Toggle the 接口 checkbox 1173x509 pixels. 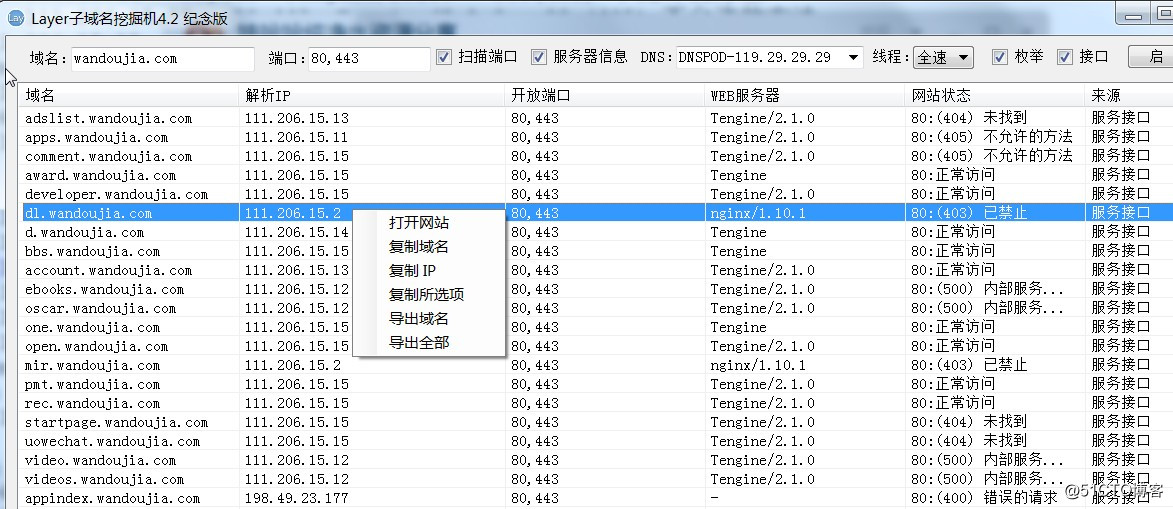click(x=1065, y=57)
